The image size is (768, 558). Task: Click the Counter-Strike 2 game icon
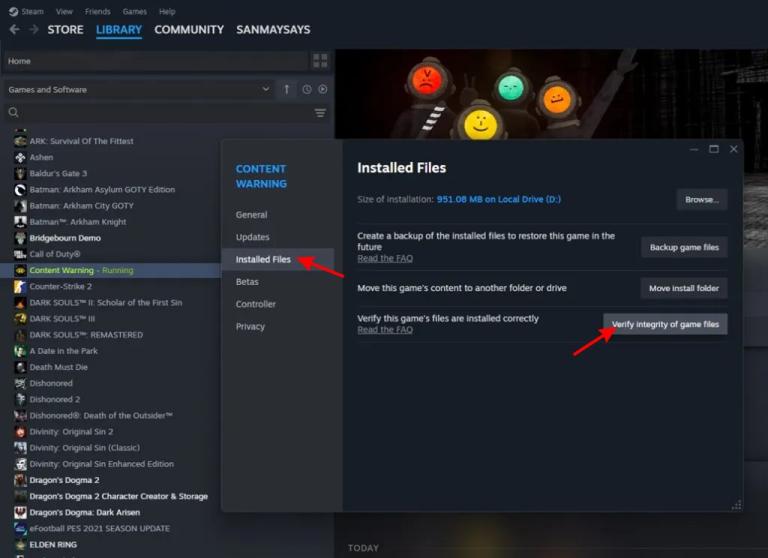(x=20, y=286)
